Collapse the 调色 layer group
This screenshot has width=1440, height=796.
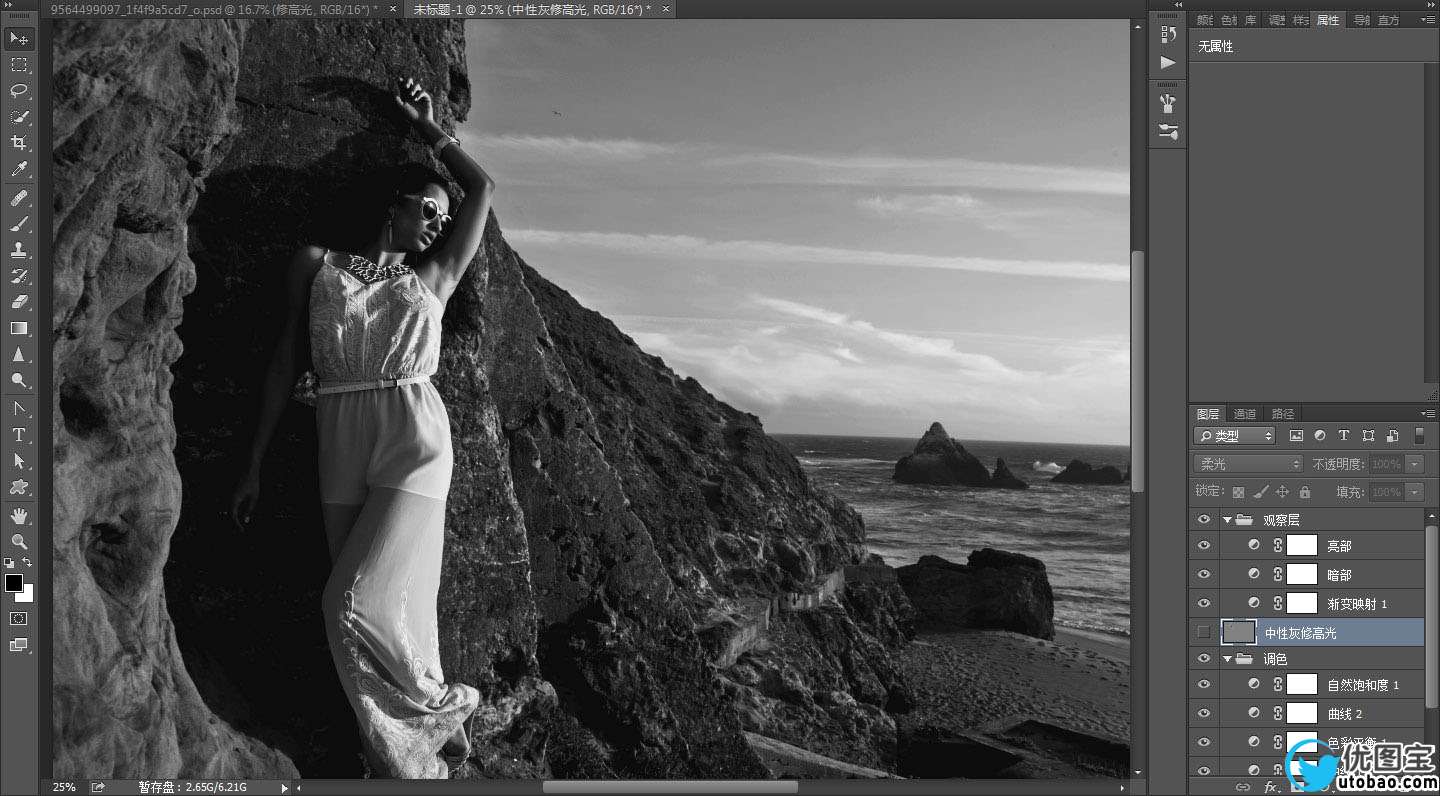click(1227, 658)
